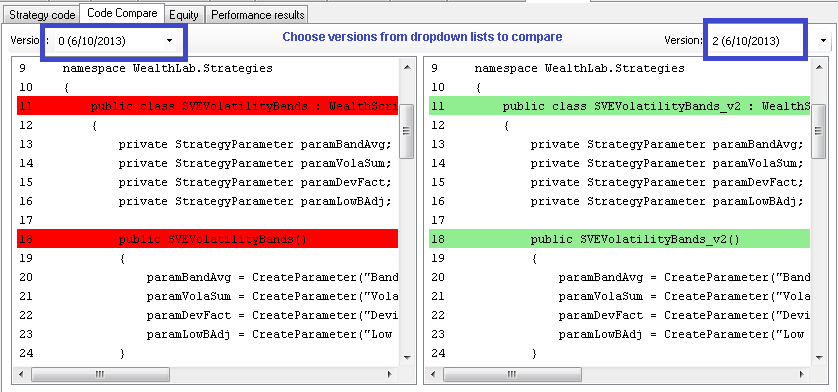The image size is (838, 392).
Task: Click paramBandAvg declaration line 13 in left pane
Action: [x=255, y=144]
